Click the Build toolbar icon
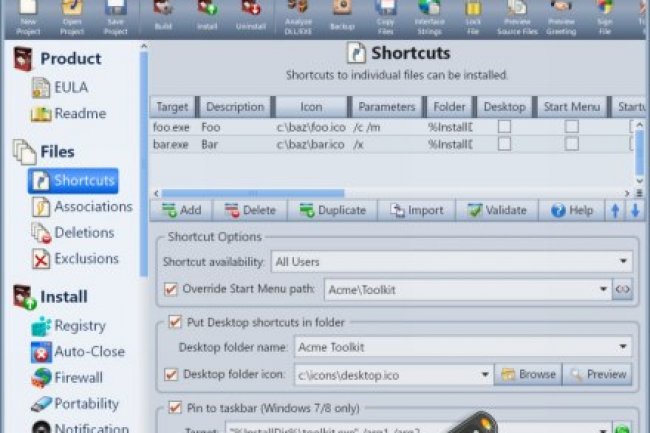 pos(163,12)
